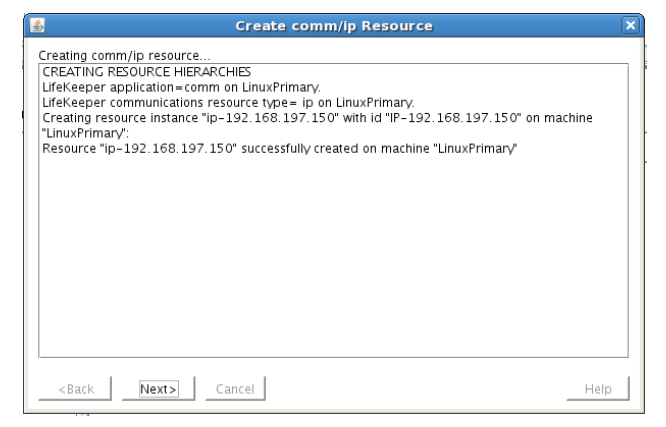Close the Create comm/ip Resource dialog
This screenshot has height=427, width=666.
[x=630, y=25]
